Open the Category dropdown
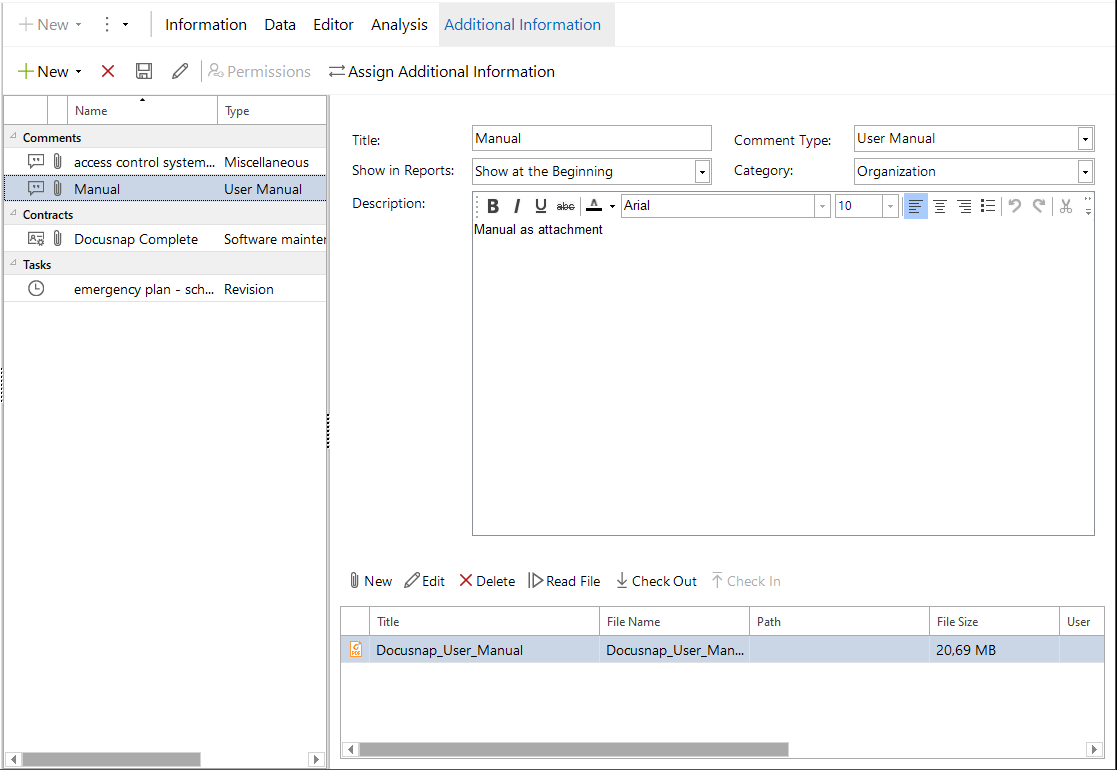 tap(1085, 172)
